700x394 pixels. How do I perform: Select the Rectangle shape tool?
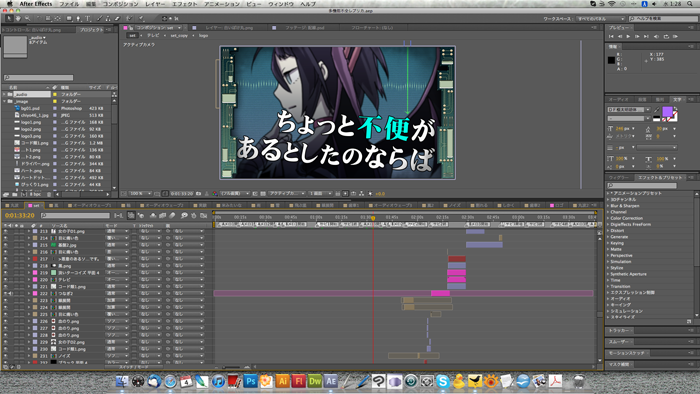[69, 19]
